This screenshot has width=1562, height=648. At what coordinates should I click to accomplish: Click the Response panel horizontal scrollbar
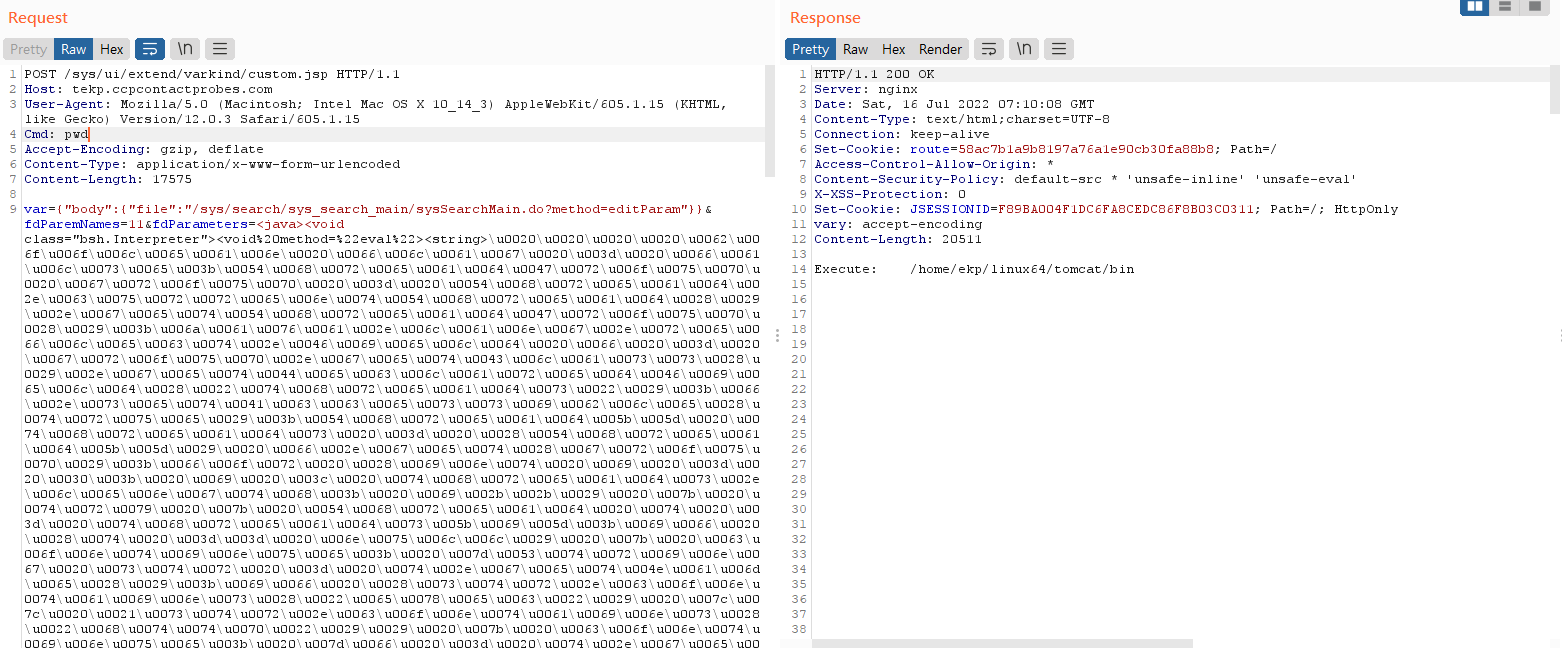pos(1003,643)
